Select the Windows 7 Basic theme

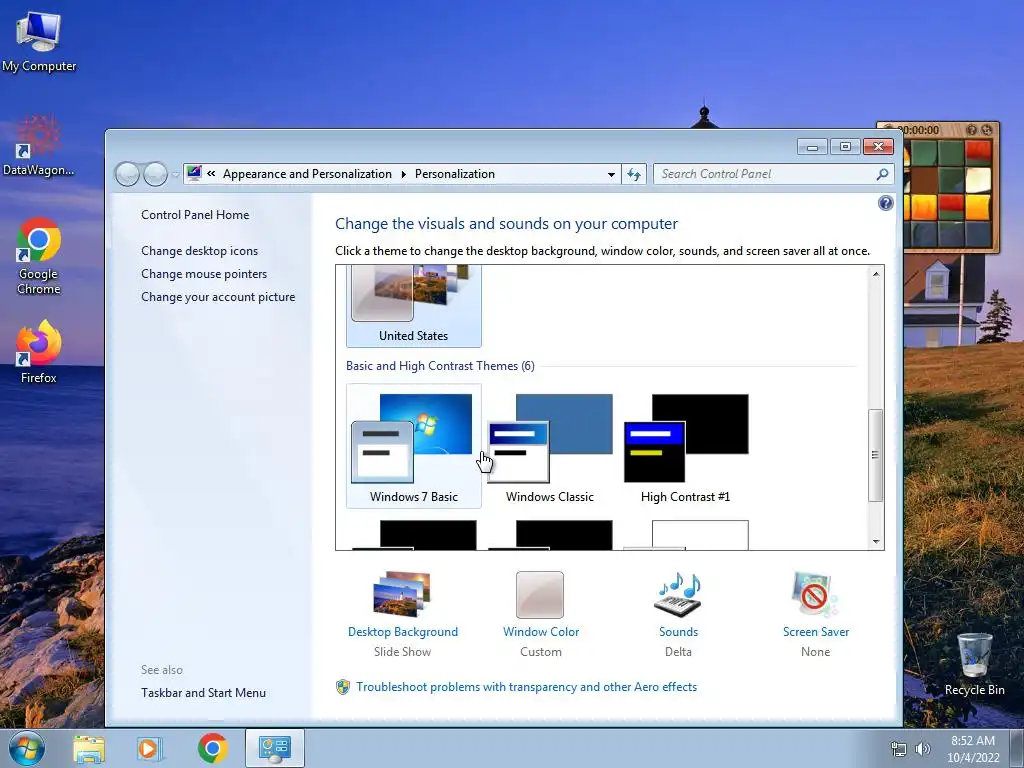(x=413, y=446)
